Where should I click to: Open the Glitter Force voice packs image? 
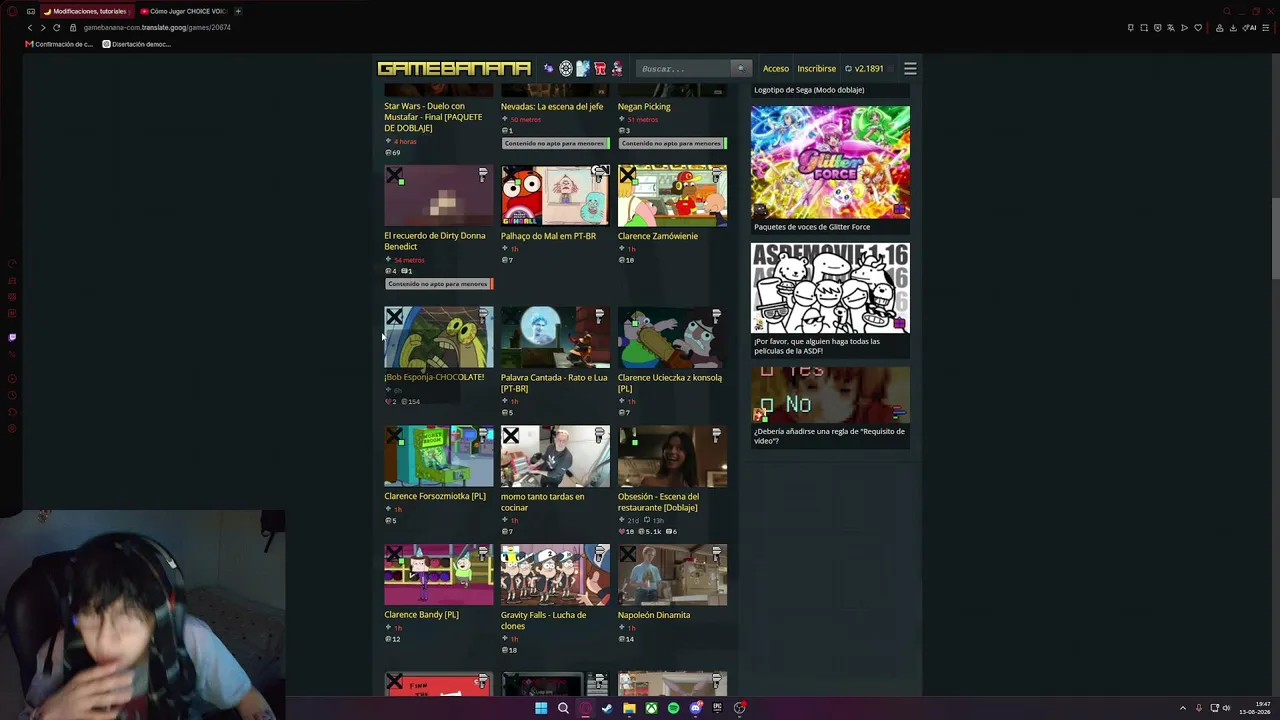point(830,162)
